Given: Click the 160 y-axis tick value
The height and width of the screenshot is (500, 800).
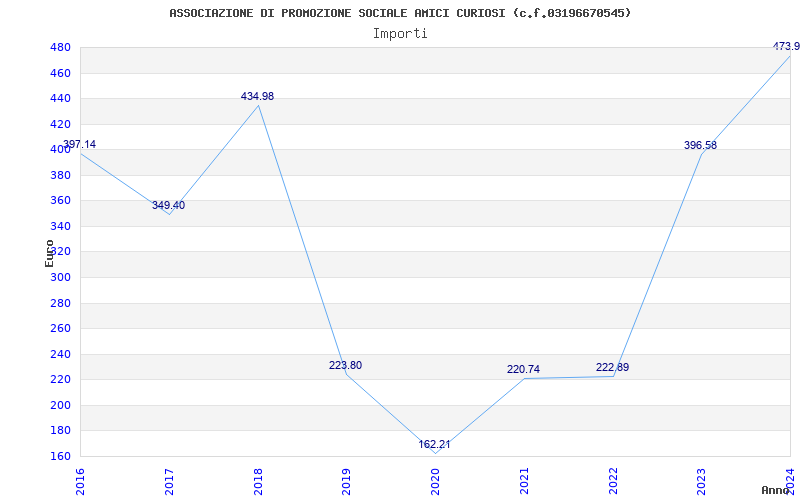Looking at the screenshot, I should click(x=60, y=456).
